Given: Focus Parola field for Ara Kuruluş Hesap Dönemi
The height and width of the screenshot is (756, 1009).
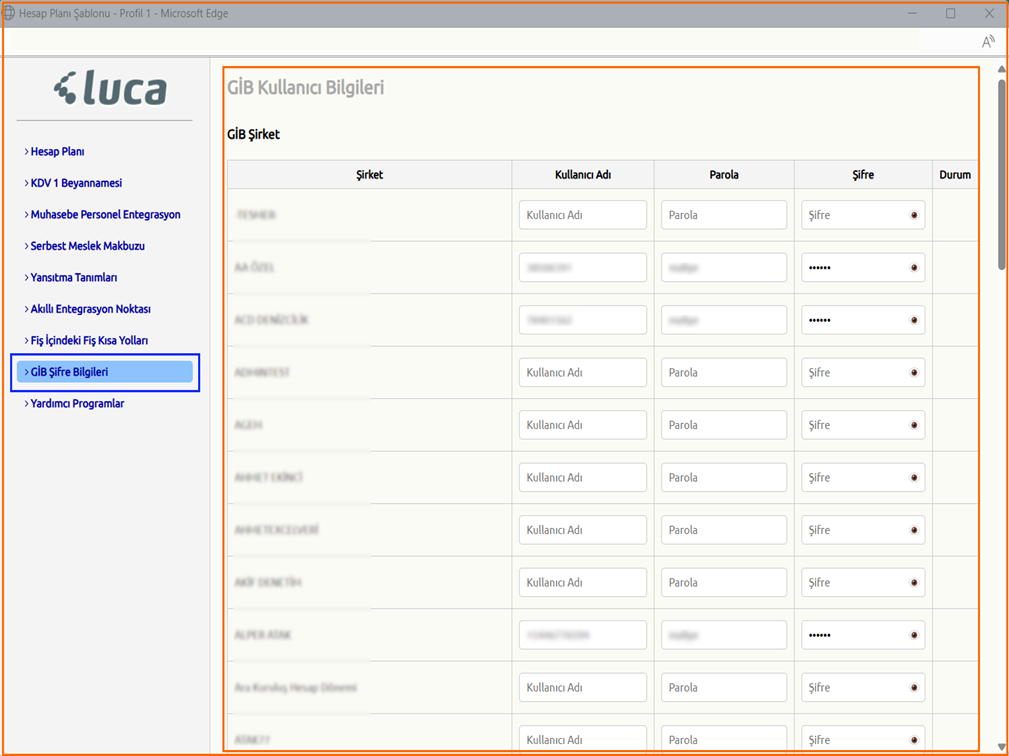Looking at the screenshot, I should pos(724,688).
